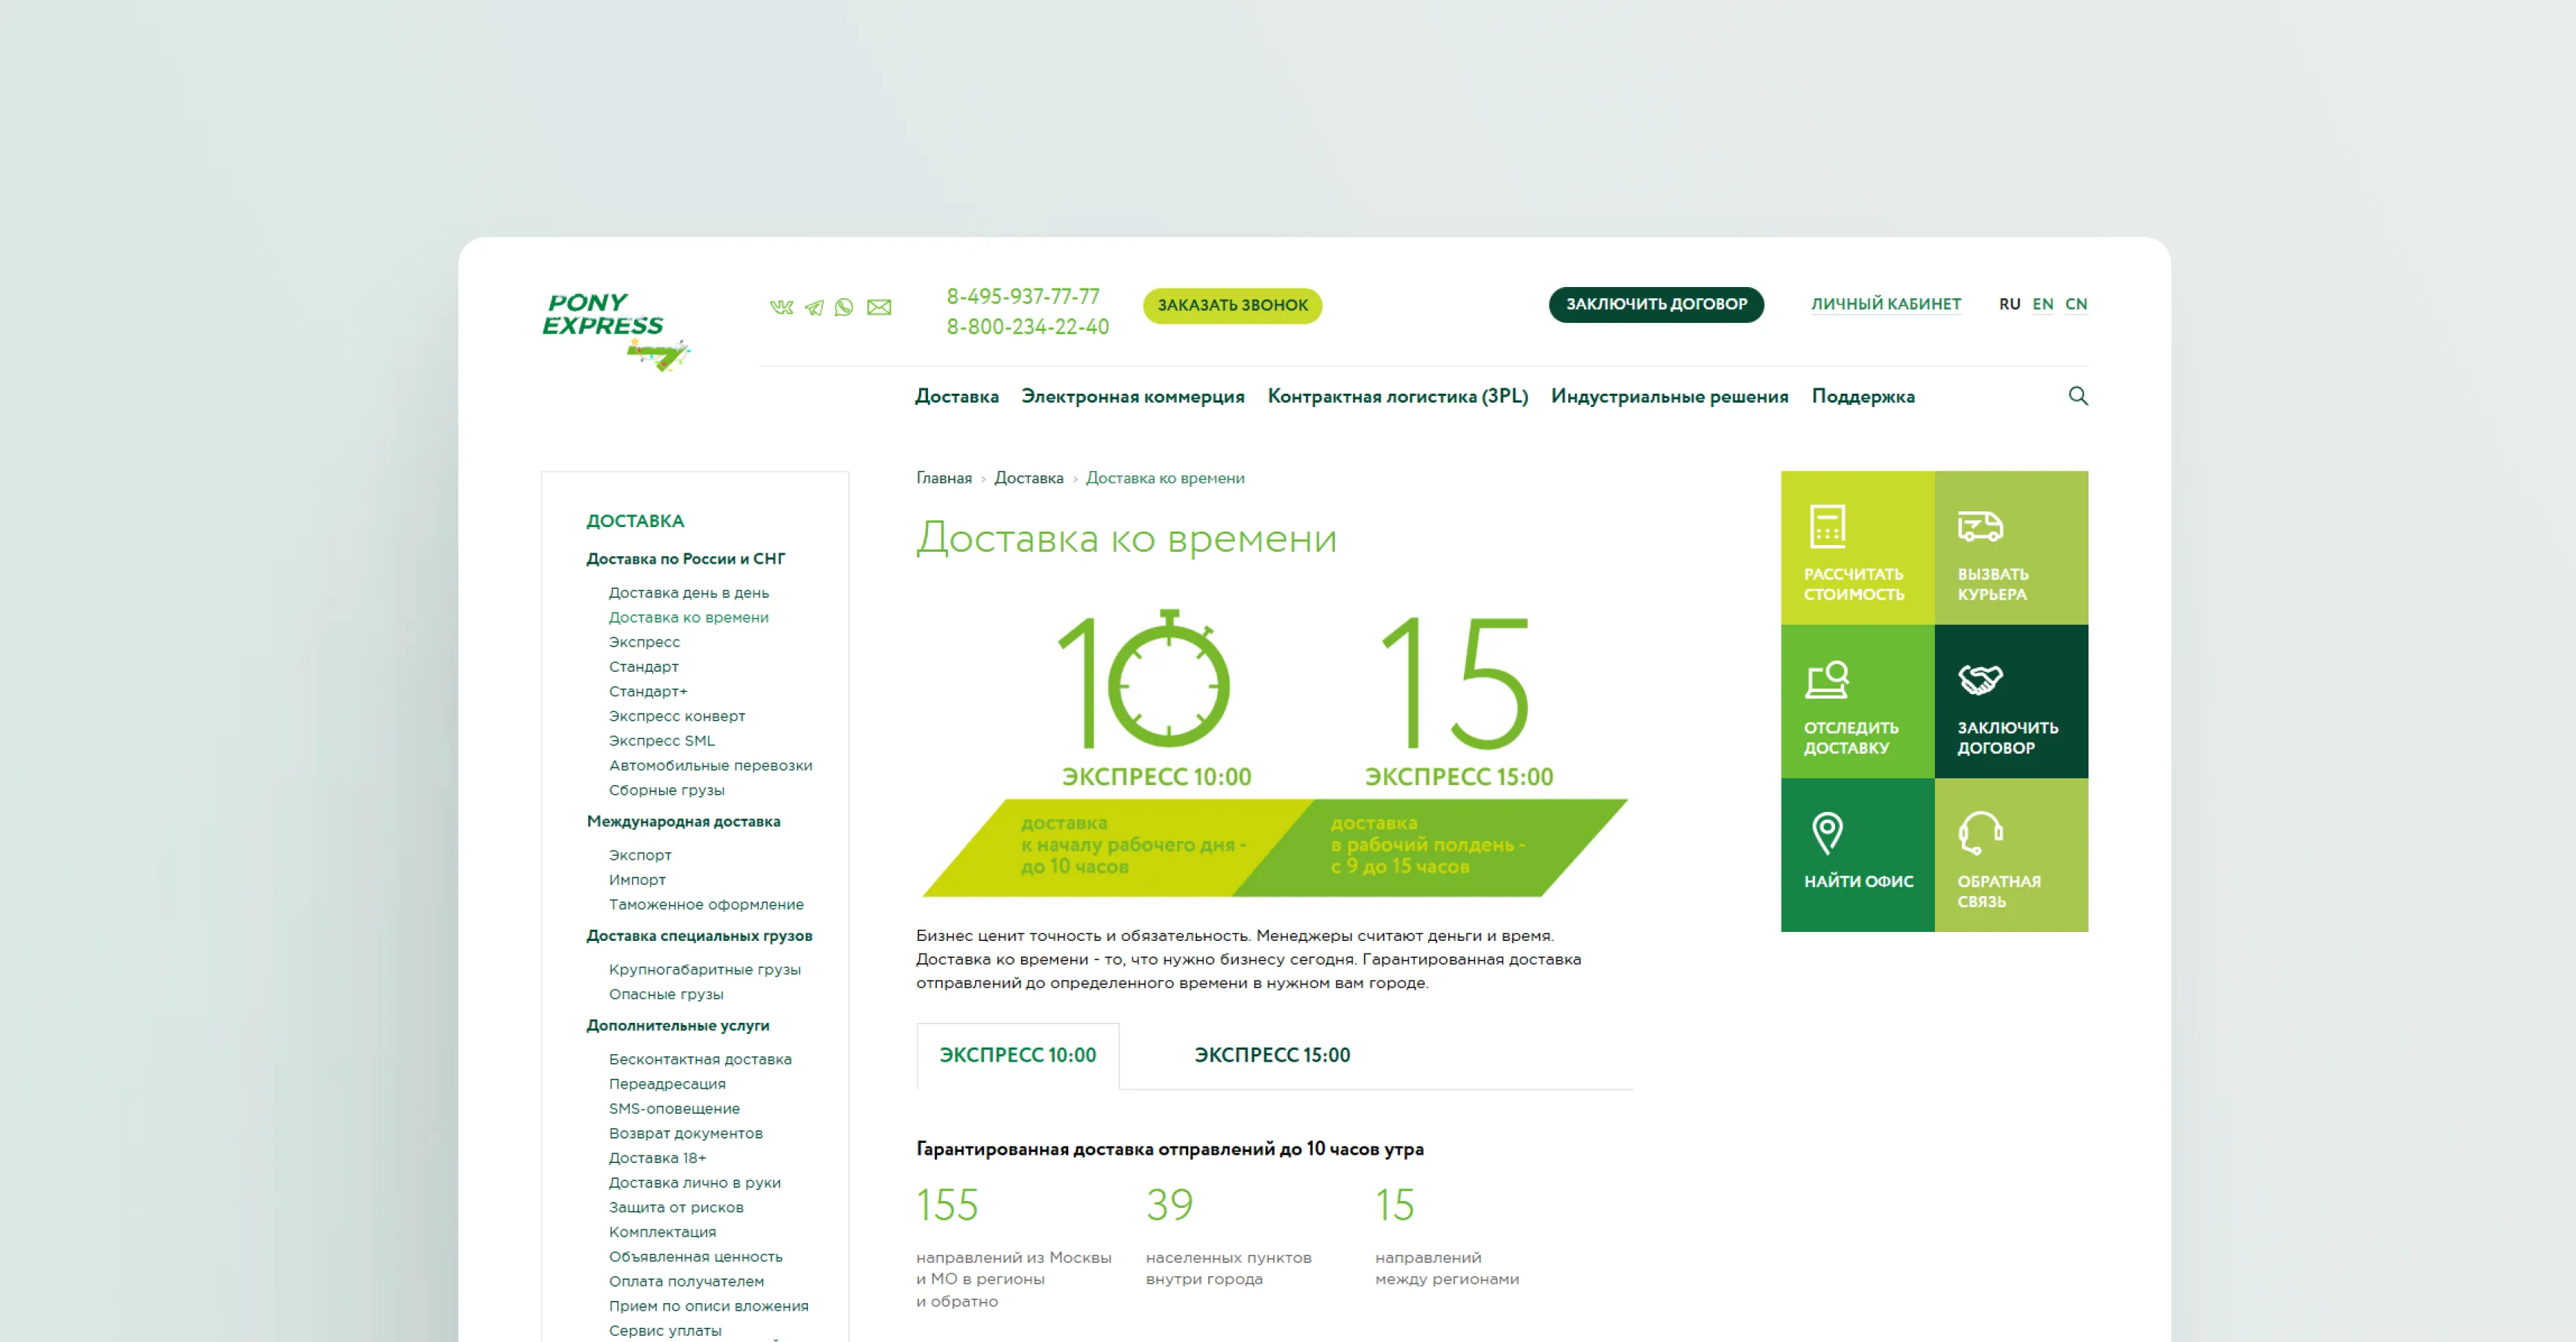Image resolution: width=2576 pixels, height=1342 pixels.
Task: Open the WhatsApp contact icon
Action: (844, 307)
